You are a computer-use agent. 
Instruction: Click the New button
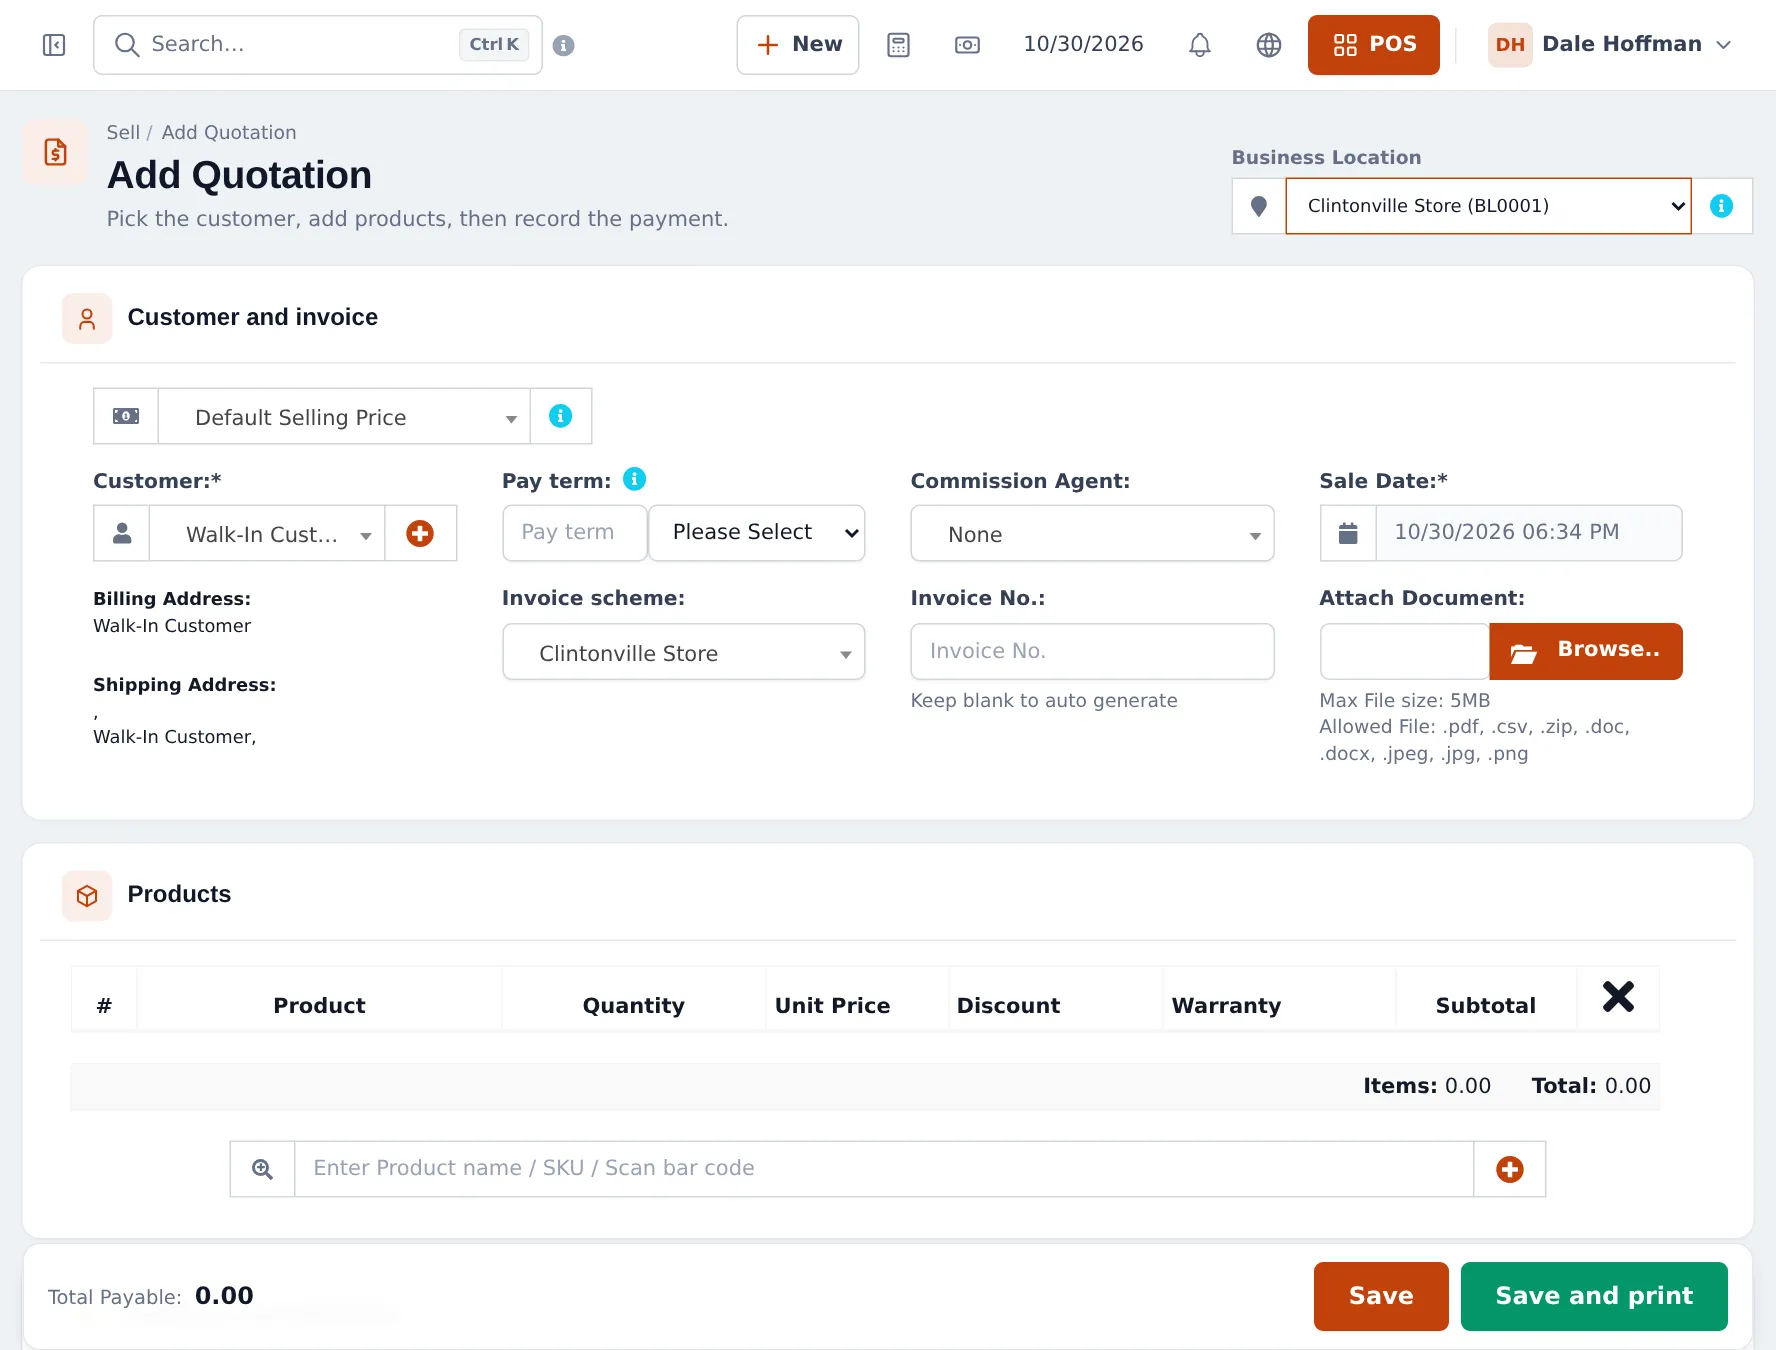tap(798, 45)
